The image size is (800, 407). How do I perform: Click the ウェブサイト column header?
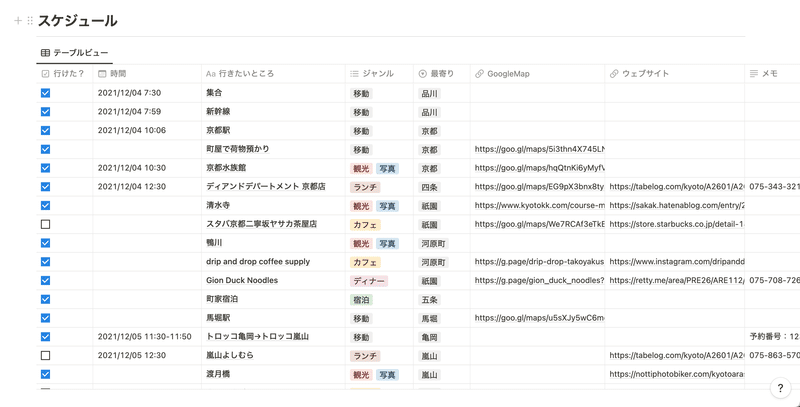point(674,73)
